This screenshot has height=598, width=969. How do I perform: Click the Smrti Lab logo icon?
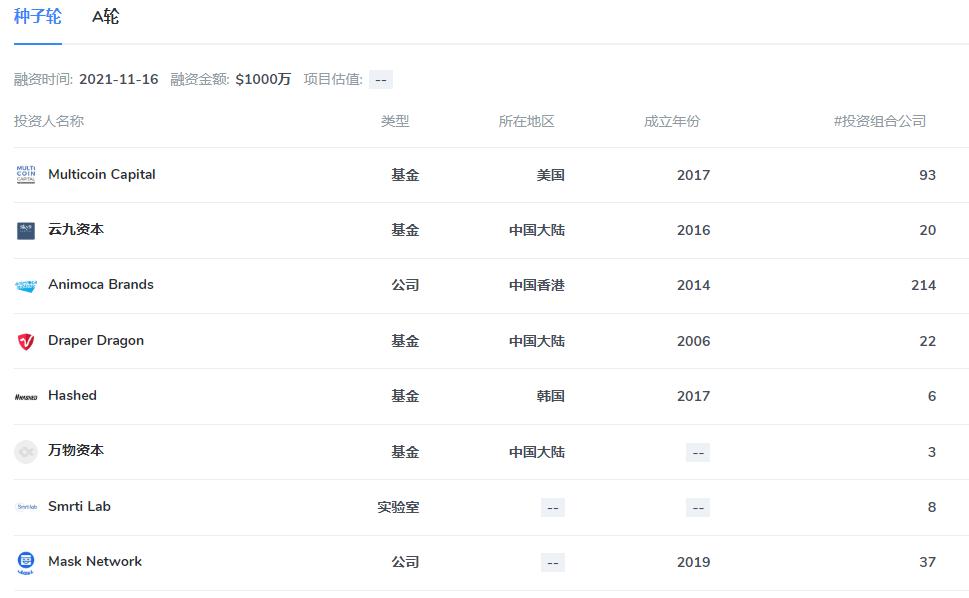tap(26, 506)
